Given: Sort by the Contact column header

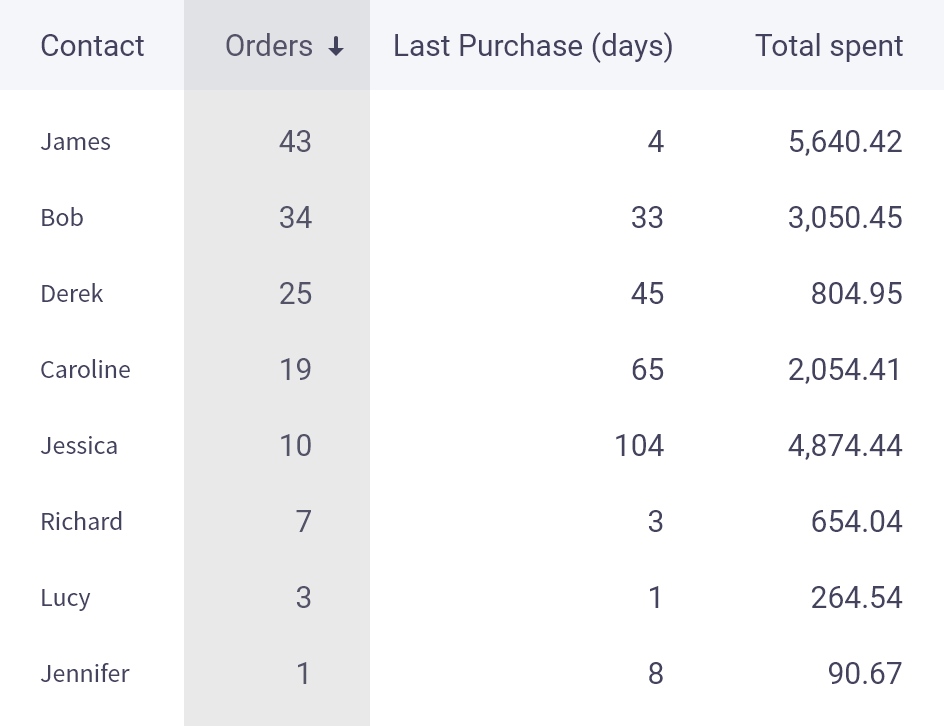Looking at the screenshot, I should [x=92, y=46].
